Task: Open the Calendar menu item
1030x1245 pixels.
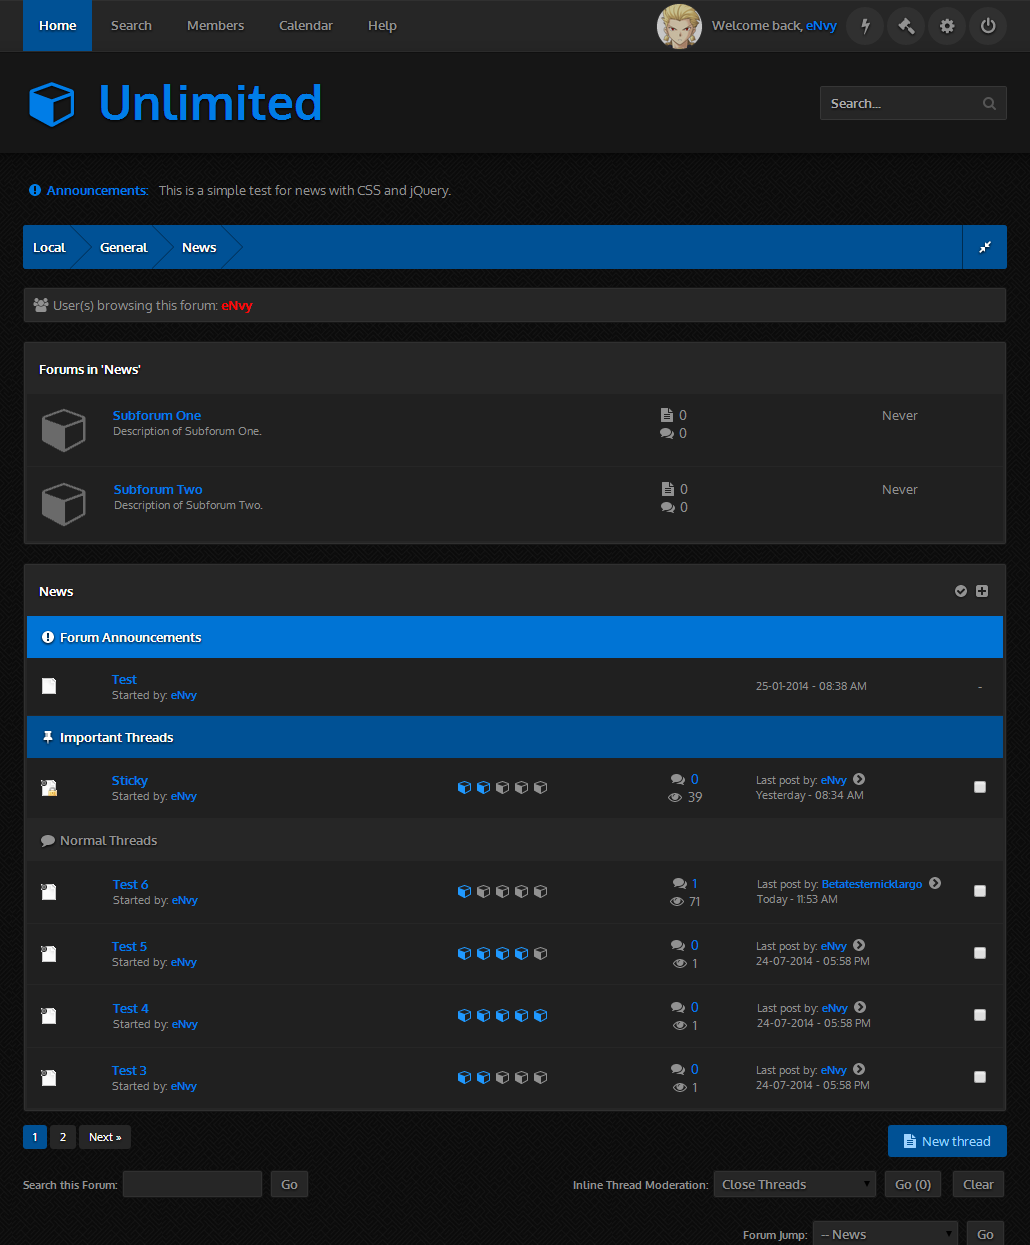Action: 305,26
